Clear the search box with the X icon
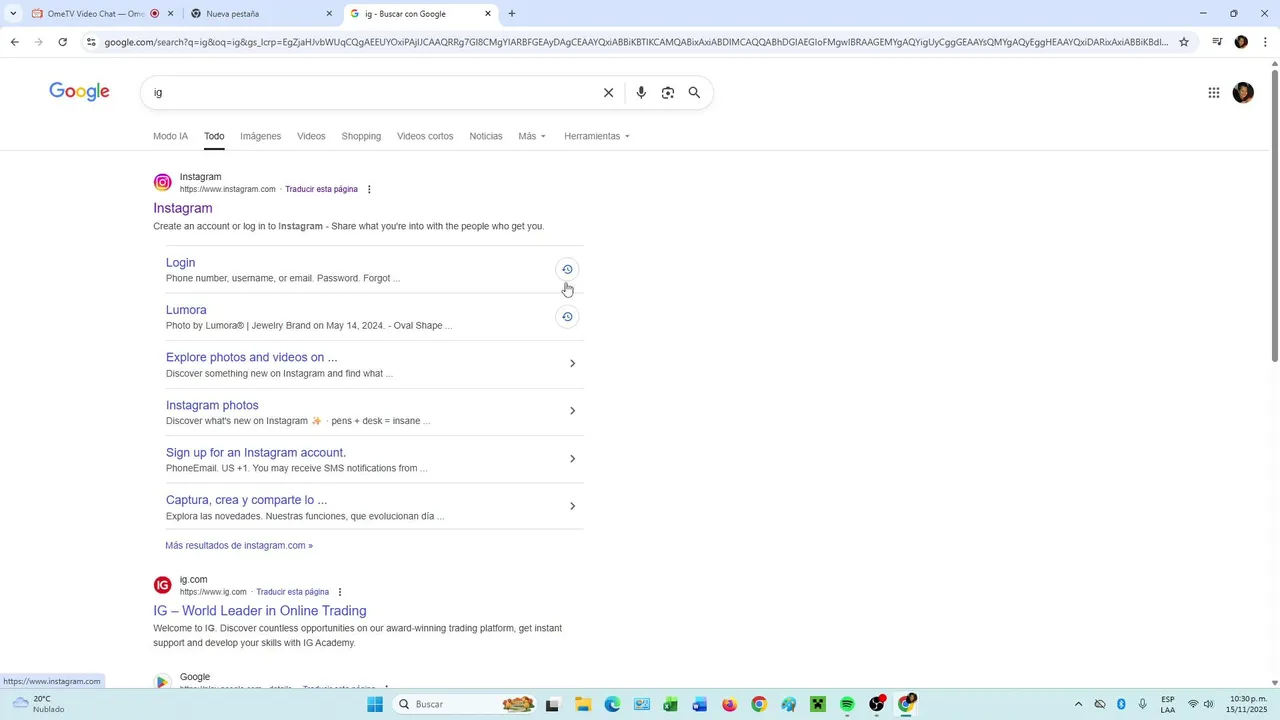This screenshot has height=720, width=1280. pyautogui.click(x=608, y=93)
